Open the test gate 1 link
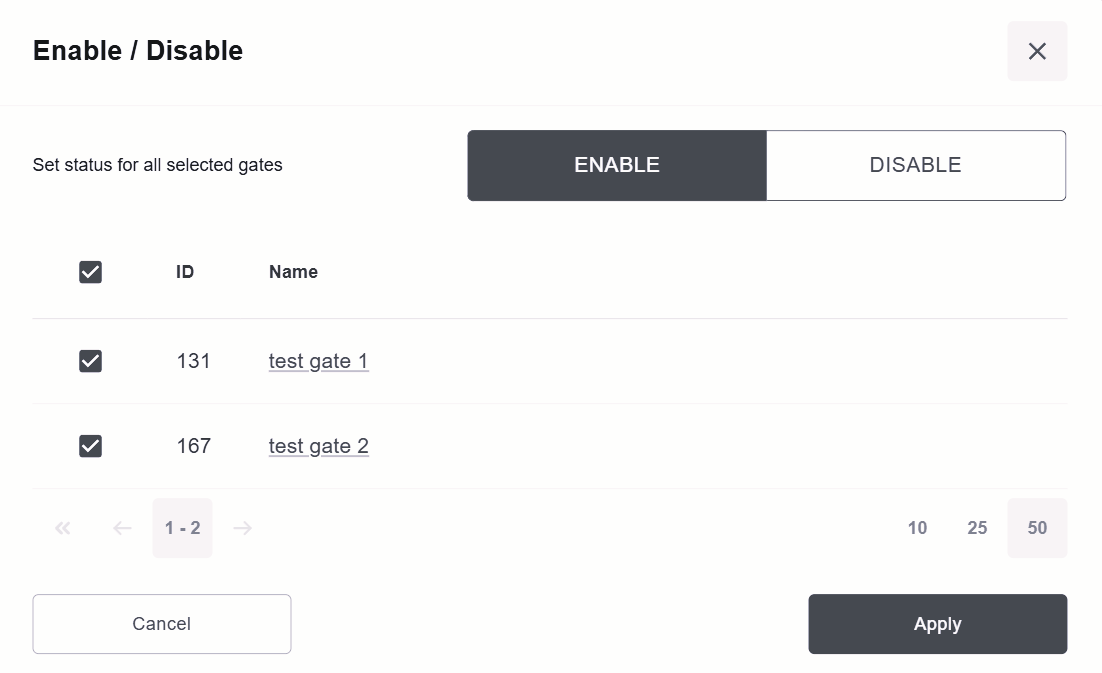Image resolution: width=1102 pixels, height=673 pixels. pos(318,361)
